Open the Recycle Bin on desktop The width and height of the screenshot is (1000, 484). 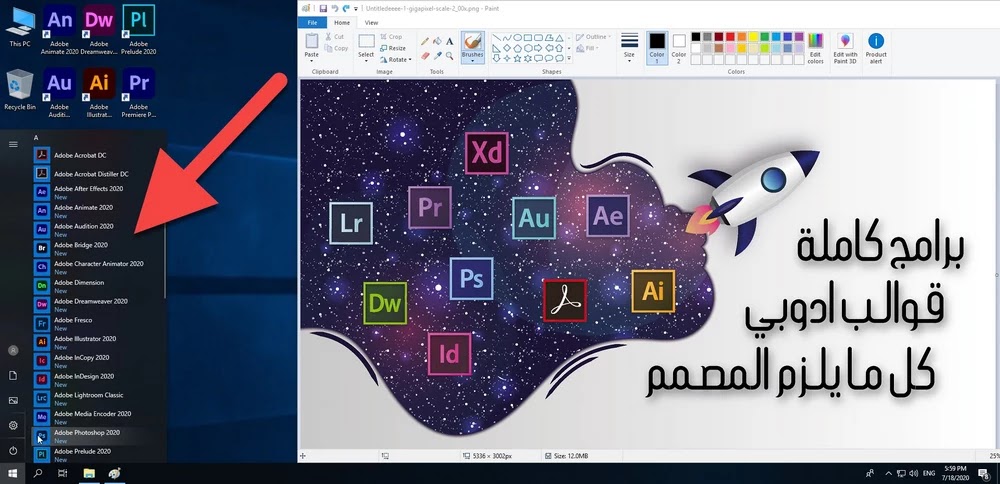(x=20, y=90)
